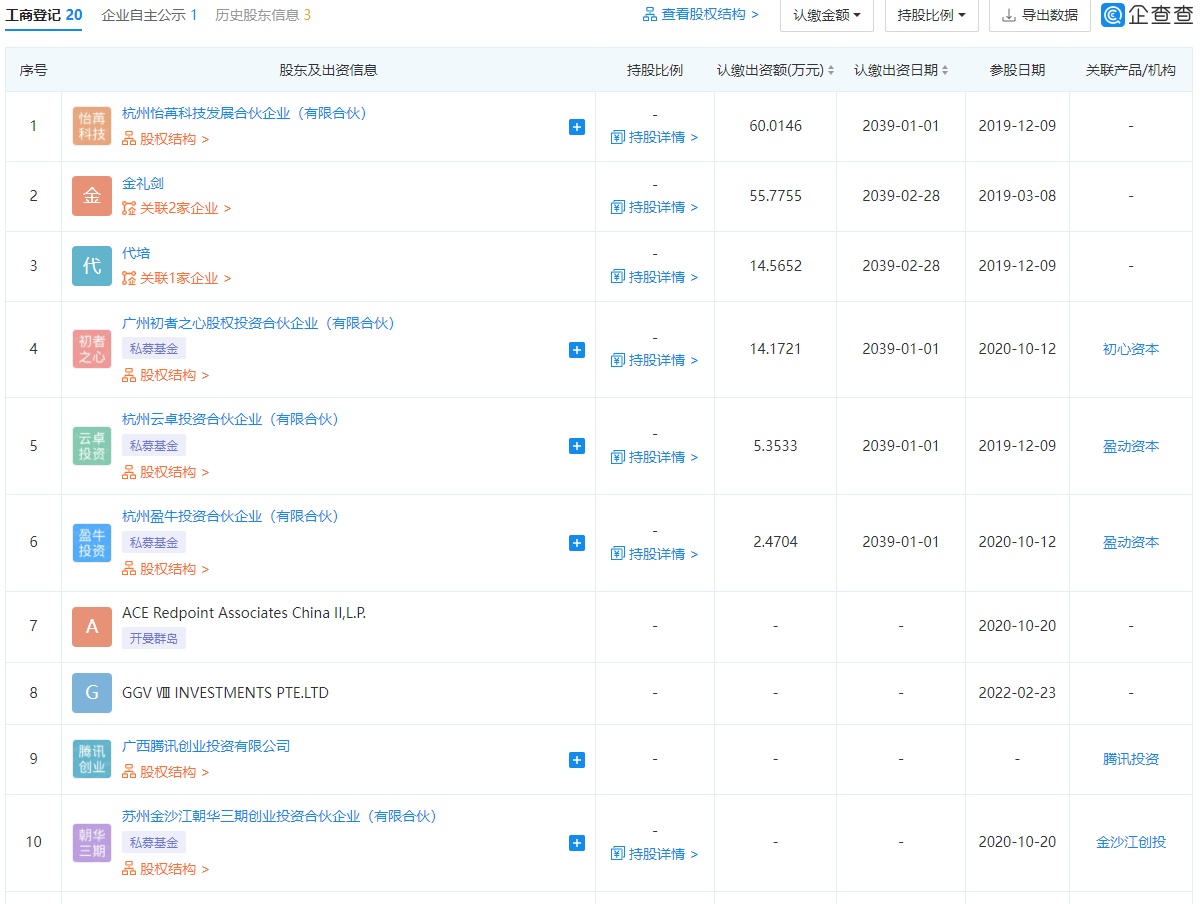
Task: Open 持股详情 for 代培
Action: pos(655,277)
